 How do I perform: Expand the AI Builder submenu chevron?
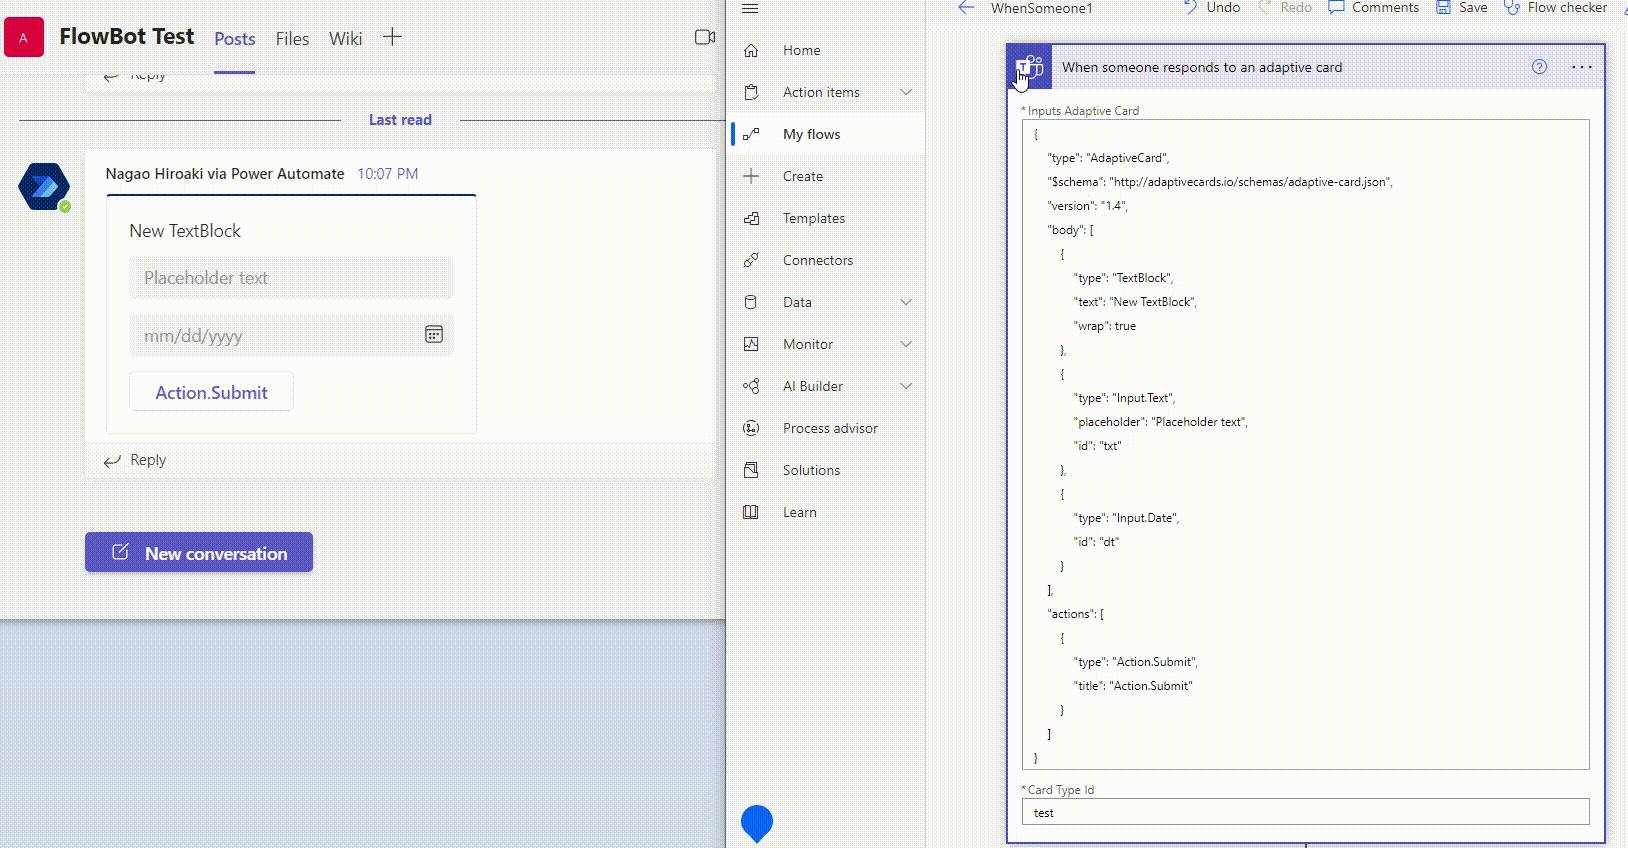coord(906,386)
